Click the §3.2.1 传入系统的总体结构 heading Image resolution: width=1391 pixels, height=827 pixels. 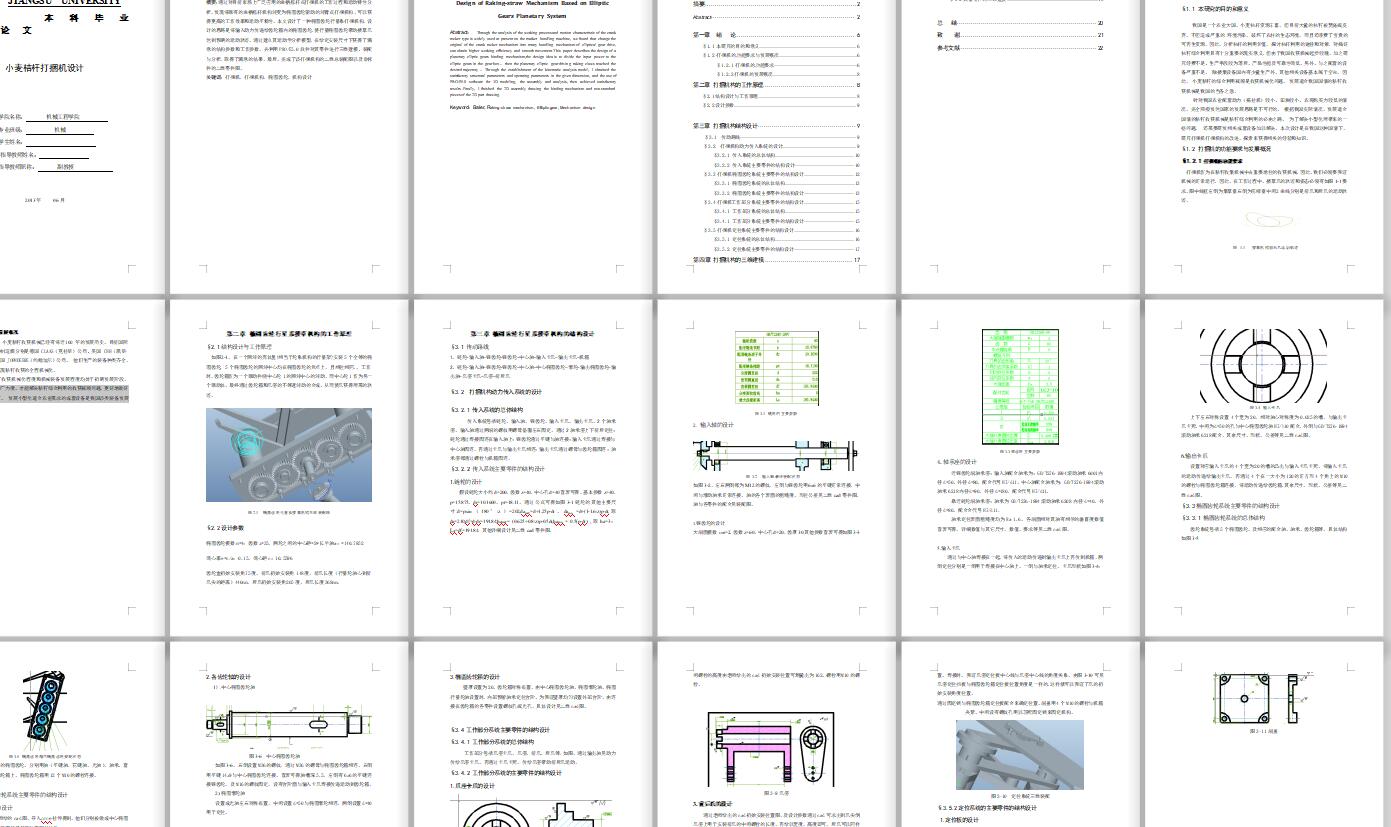[487, 410]
